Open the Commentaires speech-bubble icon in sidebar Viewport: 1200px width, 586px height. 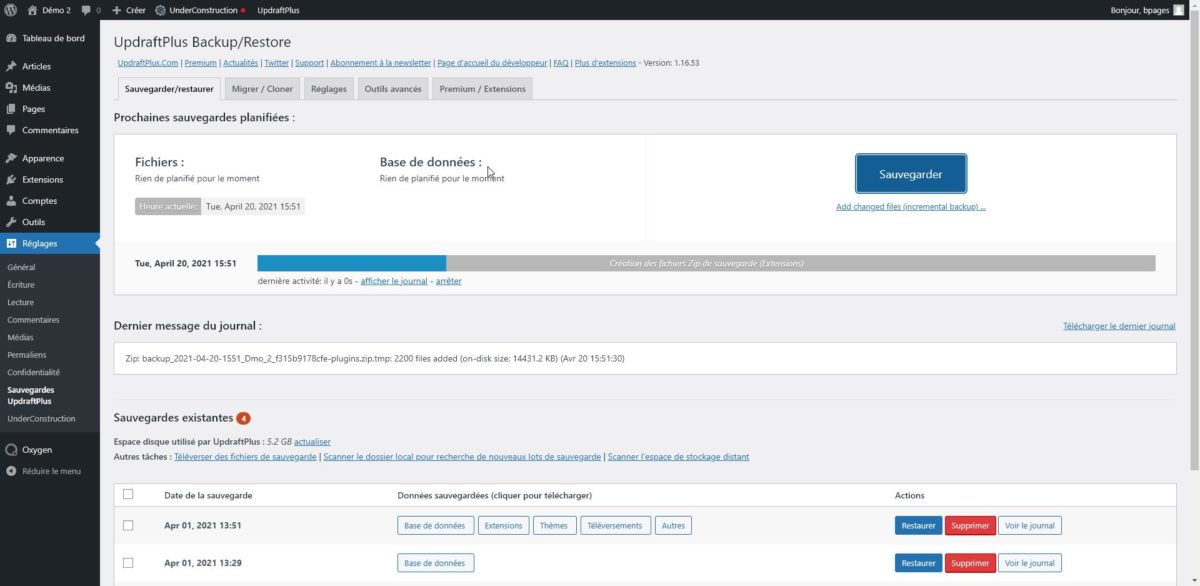[11, 130]
